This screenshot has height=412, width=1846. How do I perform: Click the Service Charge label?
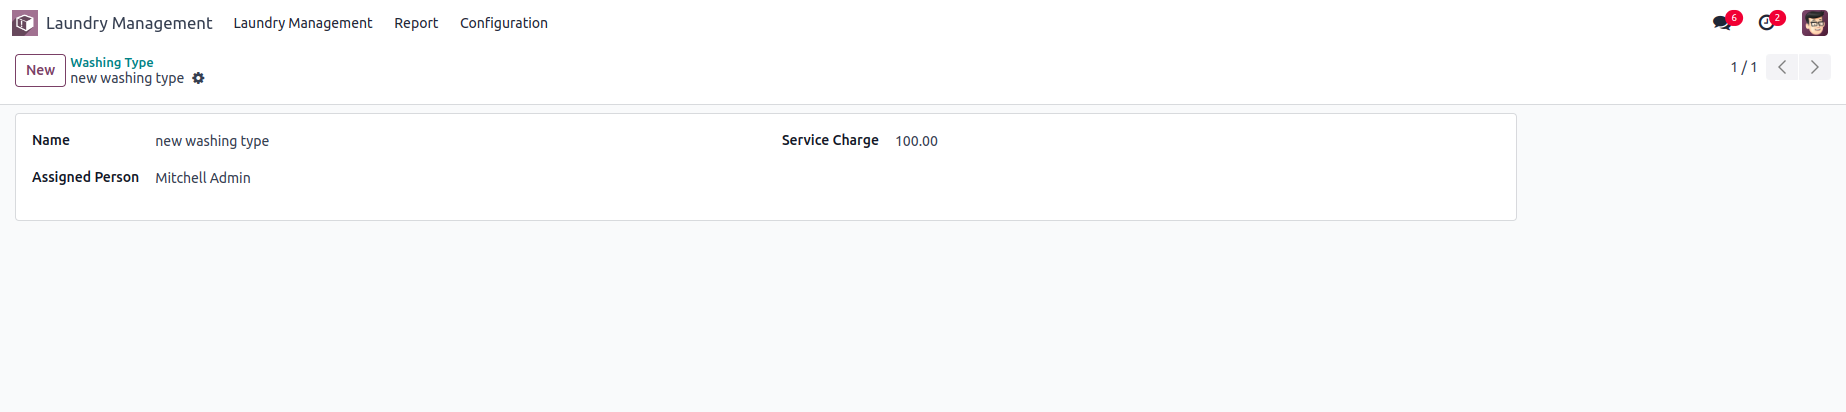pyautogui.click(x=830, y=140)
